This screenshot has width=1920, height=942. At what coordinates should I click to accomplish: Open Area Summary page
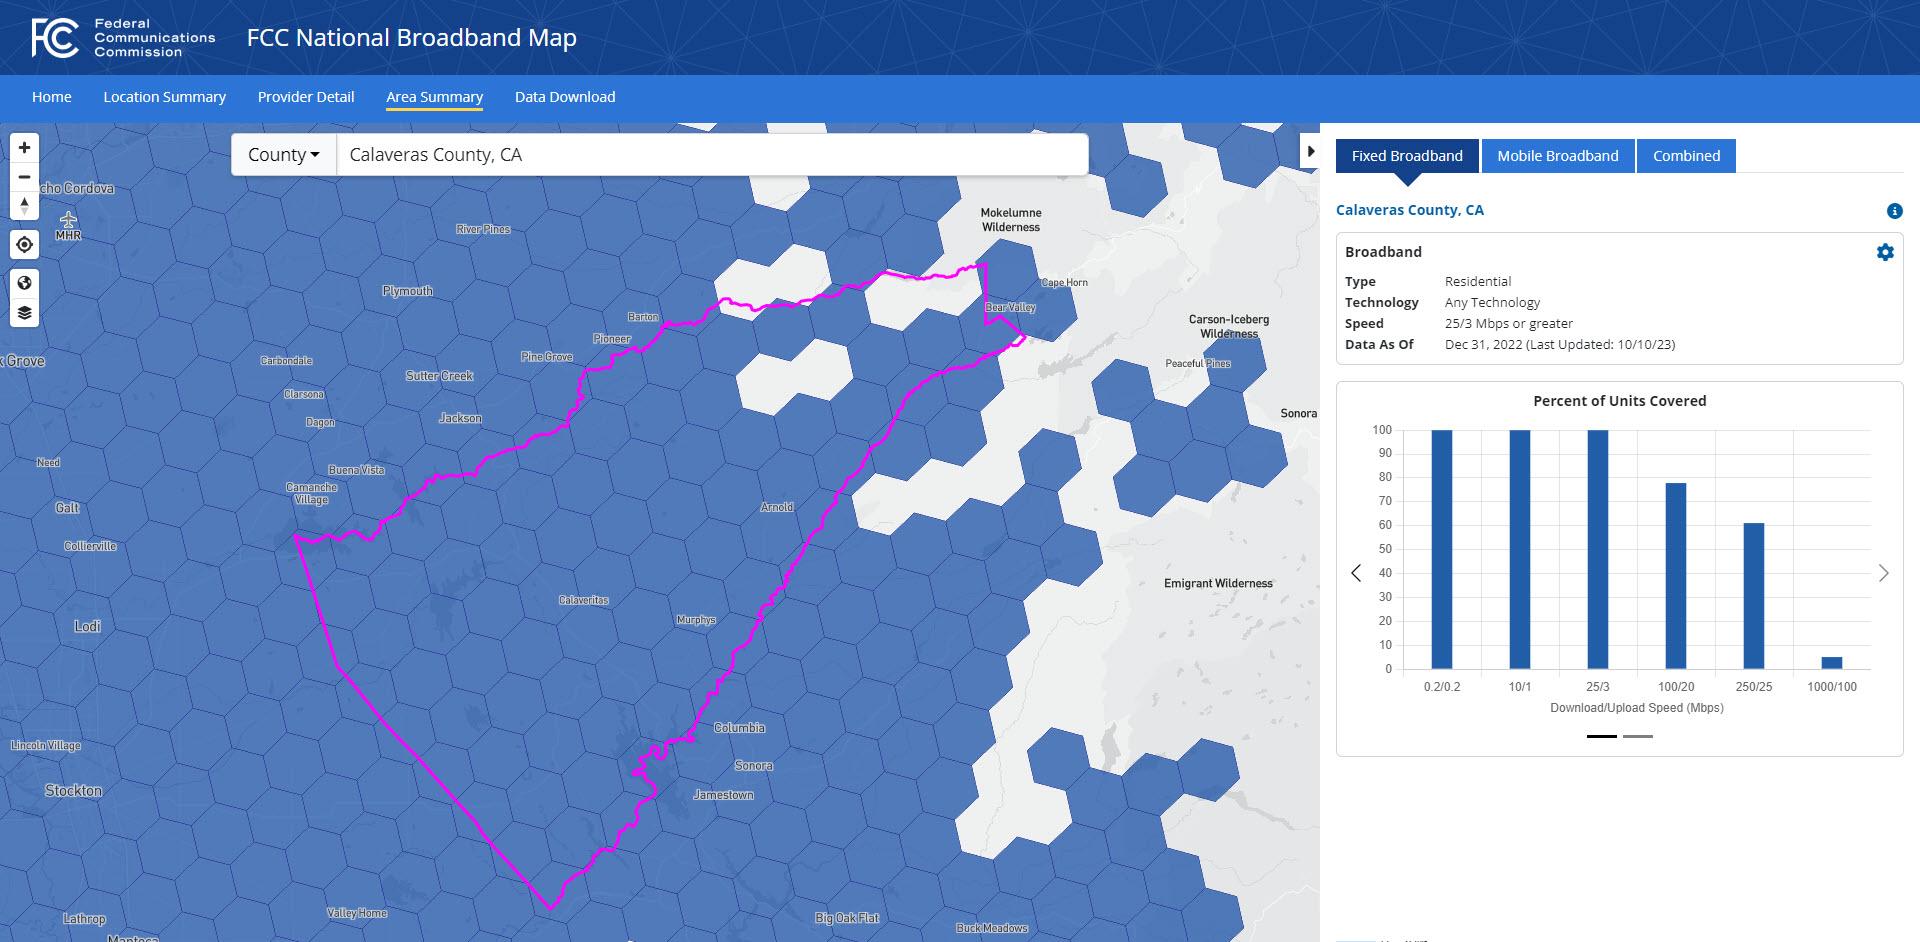coord(435,97)
